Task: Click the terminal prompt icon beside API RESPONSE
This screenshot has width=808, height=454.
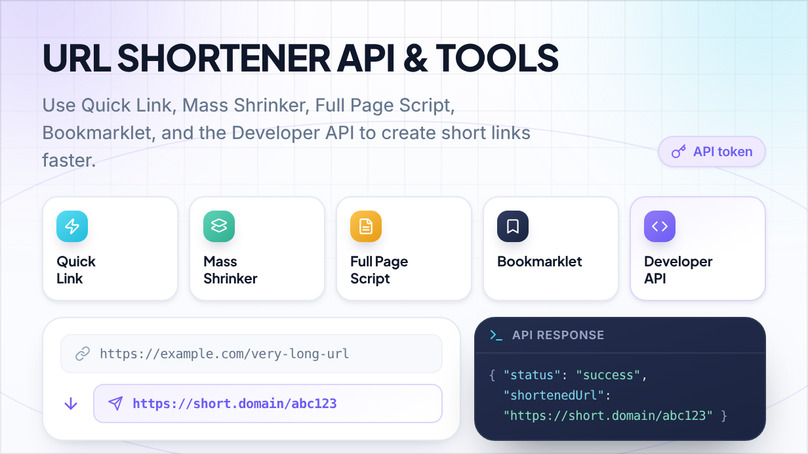Action: (496, 335)
